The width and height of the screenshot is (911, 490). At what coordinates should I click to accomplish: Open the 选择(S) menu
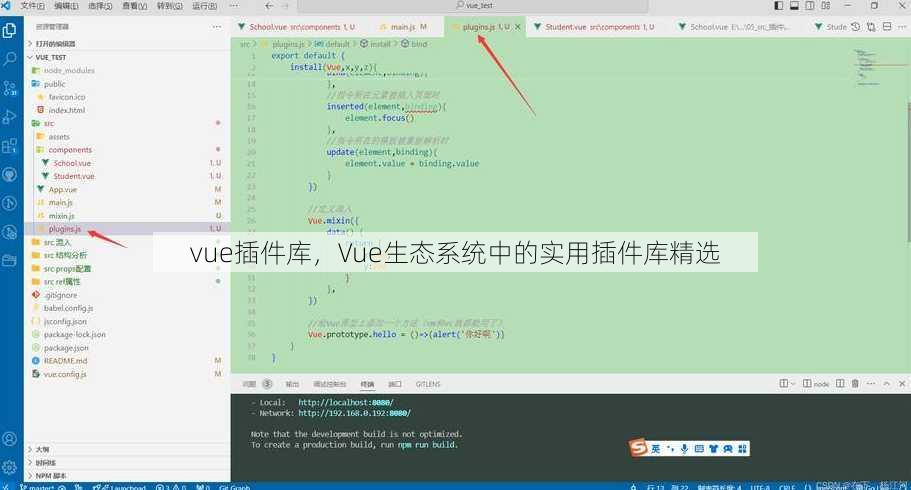pyautogui.click(x=100, y=5)
